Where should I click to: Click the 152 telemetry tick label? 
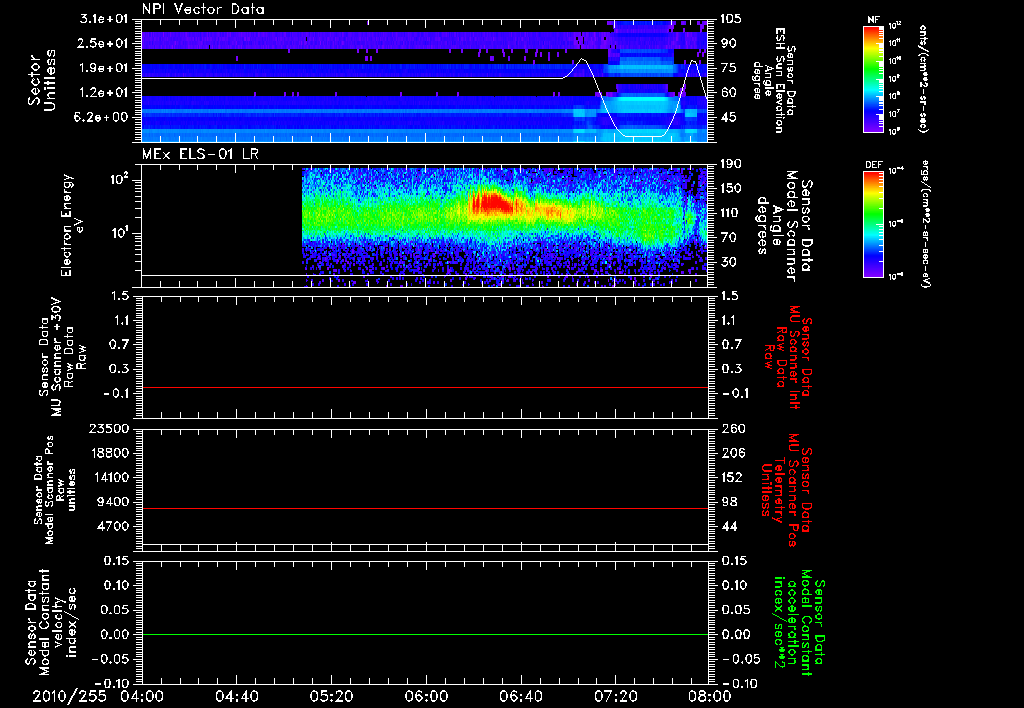coord(731,477)
